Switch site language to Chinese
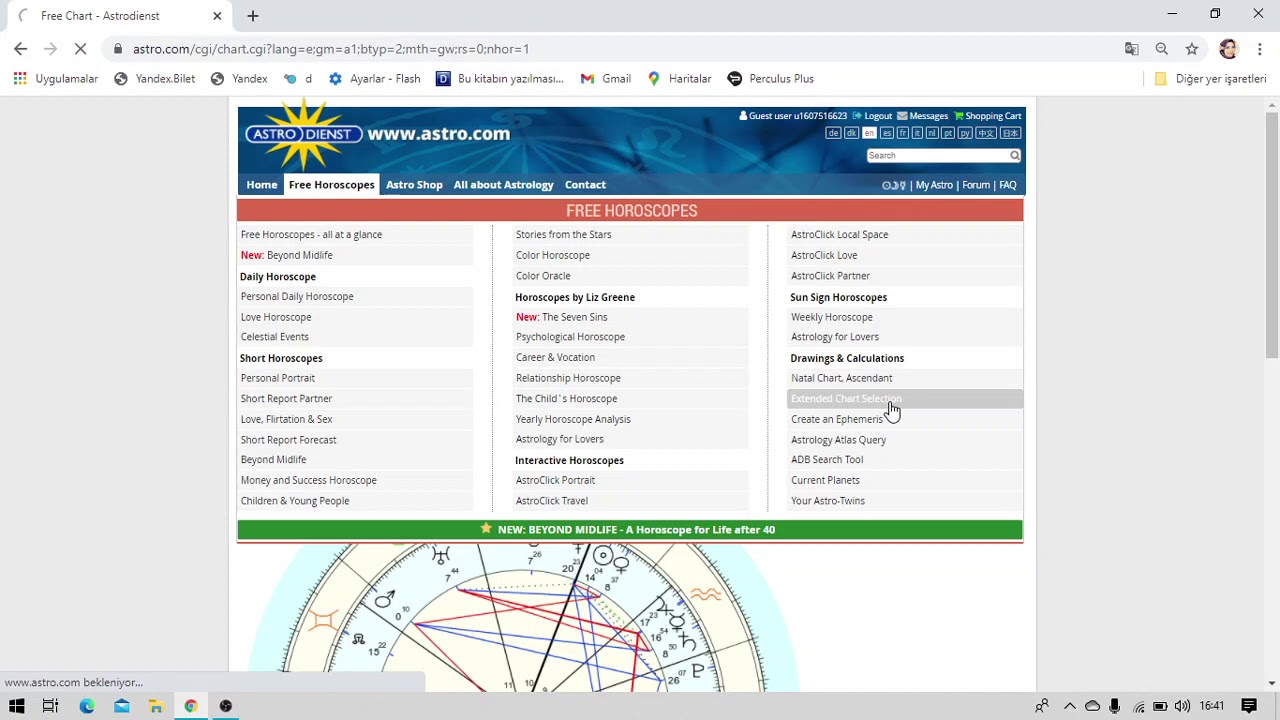 pos(986,133)
